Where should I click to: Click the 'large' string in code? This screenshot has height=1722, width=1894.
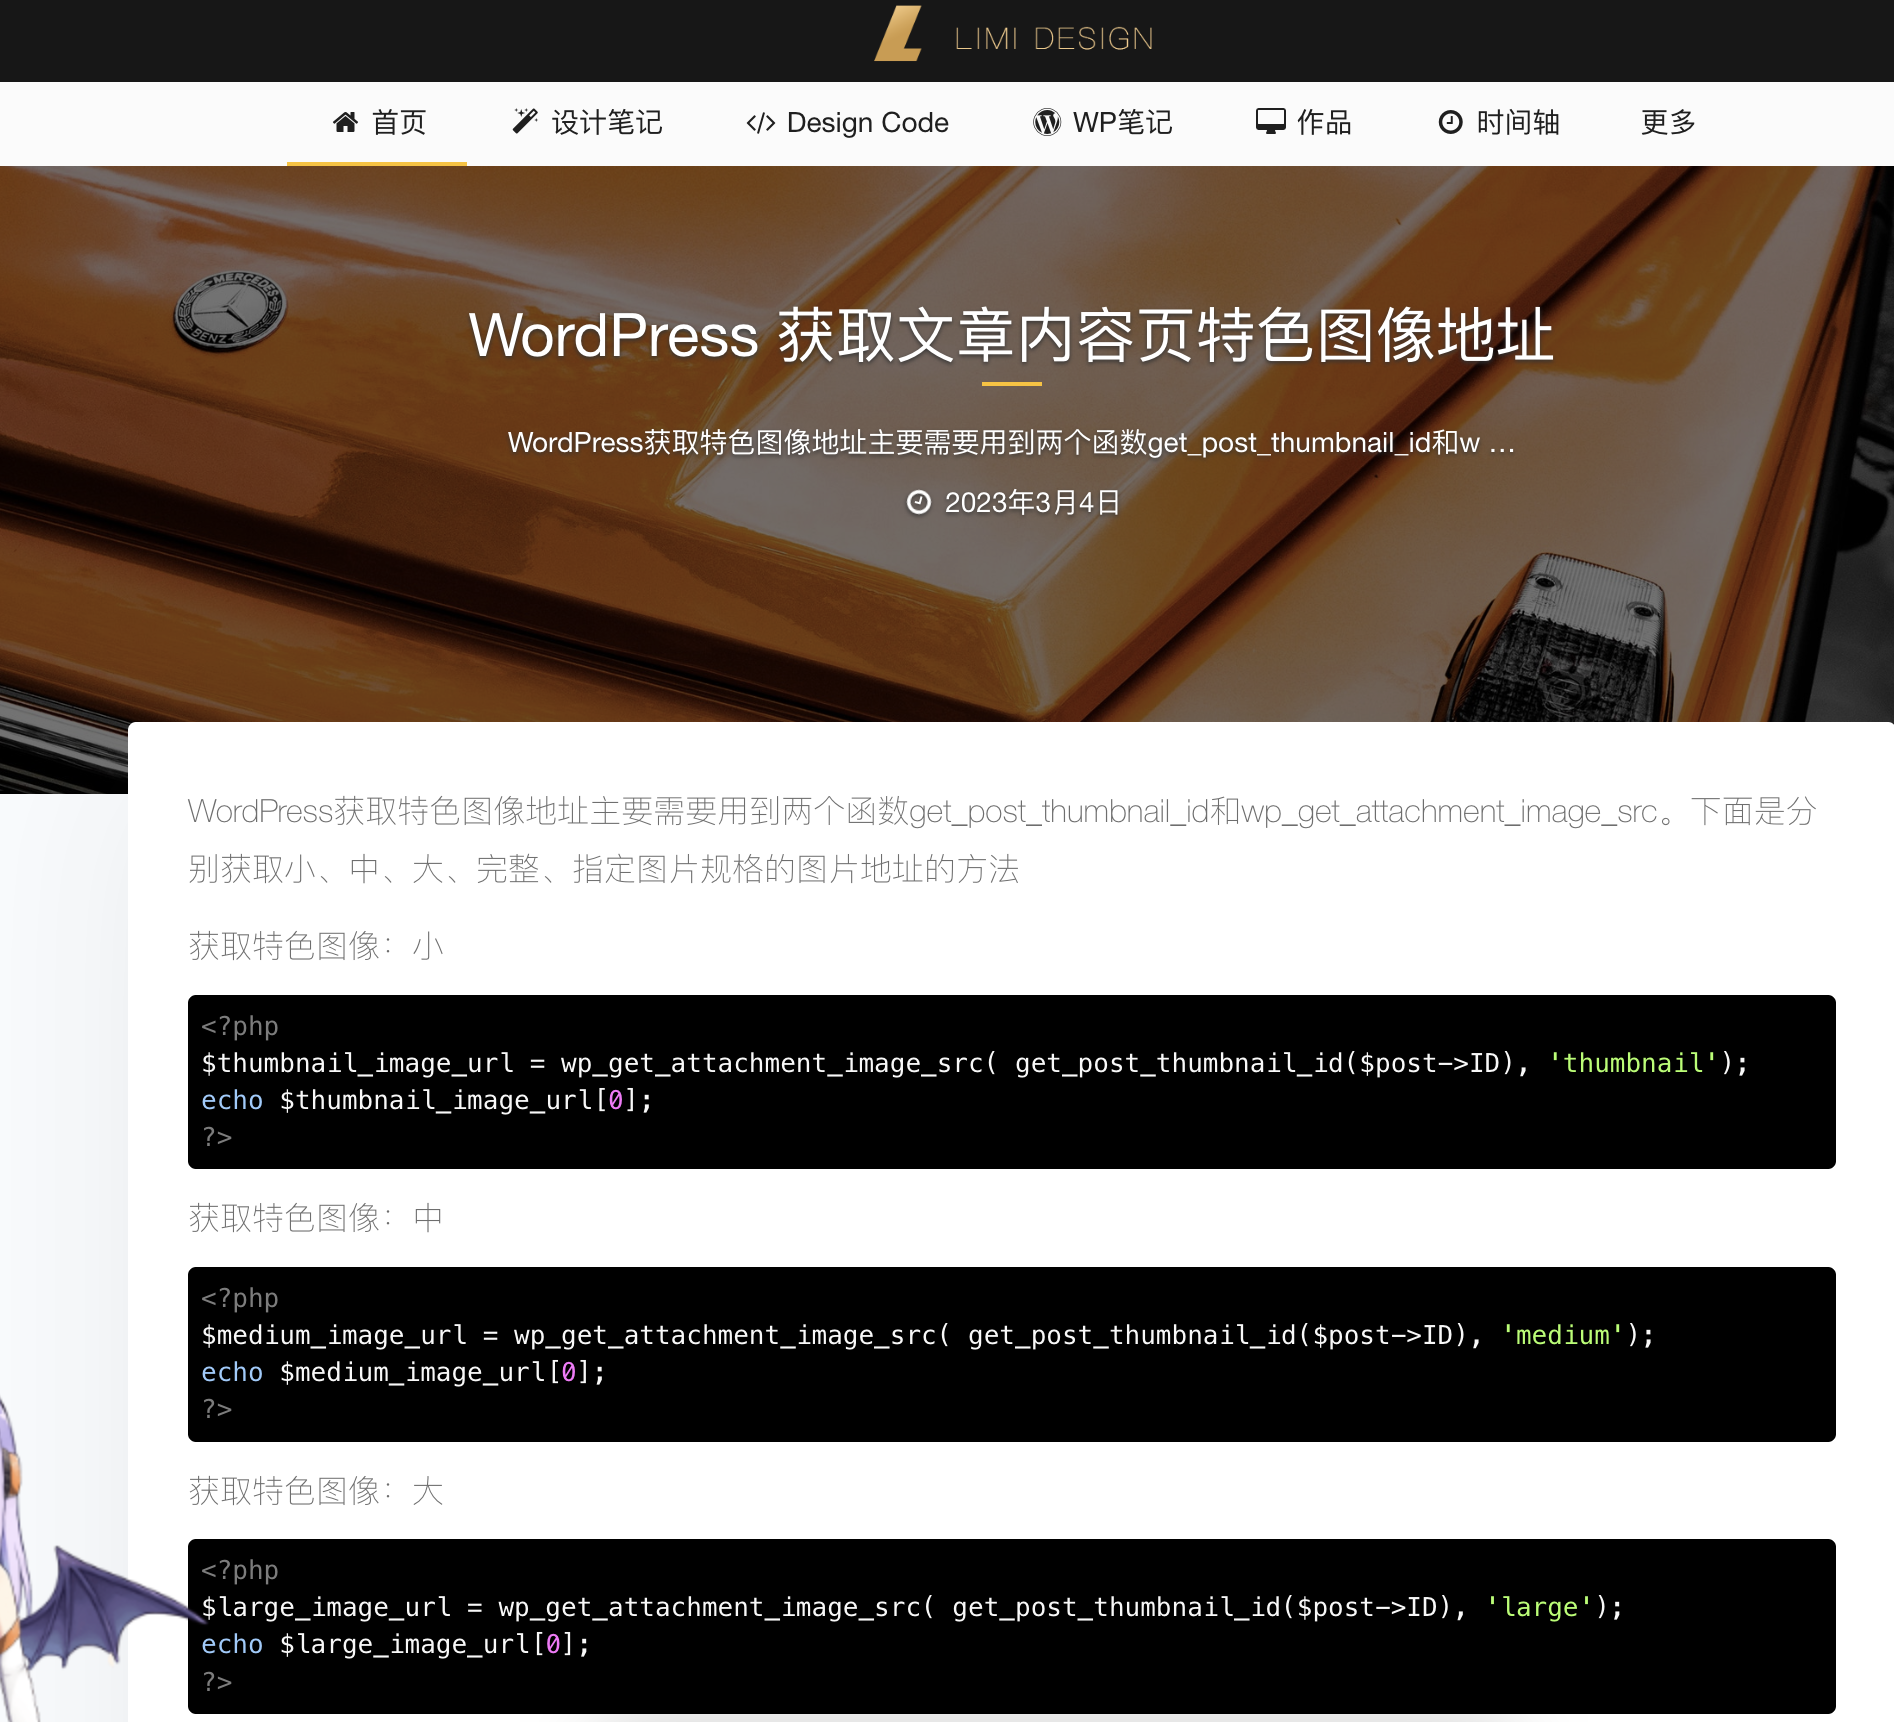[x=1539, y=1607]
